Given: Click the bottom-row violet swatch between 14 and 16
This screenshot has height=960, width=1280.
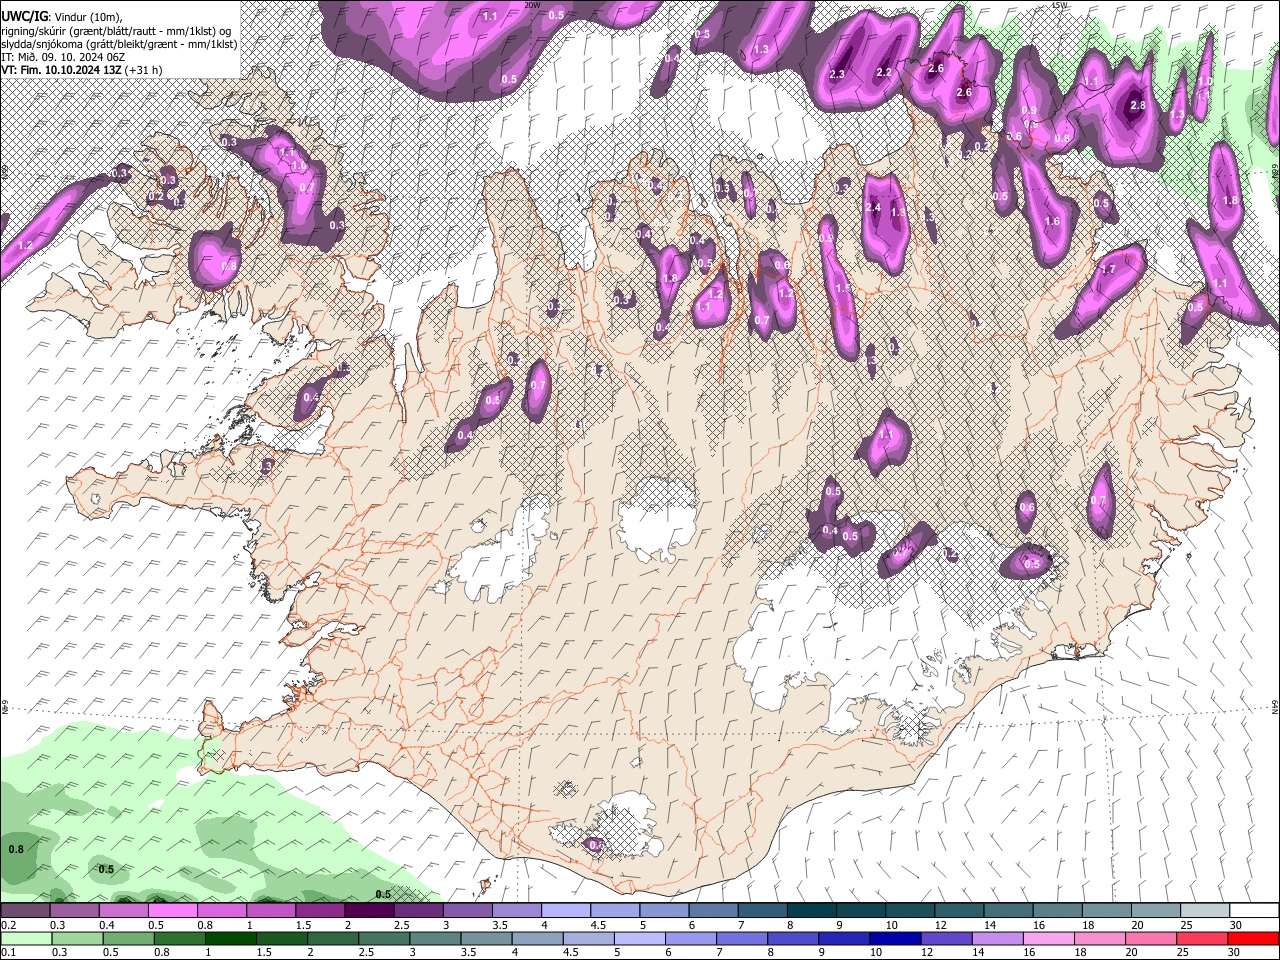Looking at the screenshot, I should coord(1000,938).
